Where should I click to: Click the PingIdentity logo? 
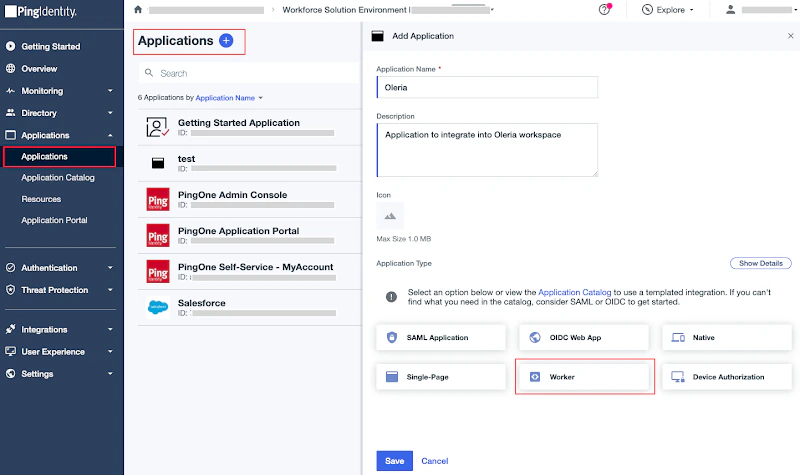pos(41,11)
